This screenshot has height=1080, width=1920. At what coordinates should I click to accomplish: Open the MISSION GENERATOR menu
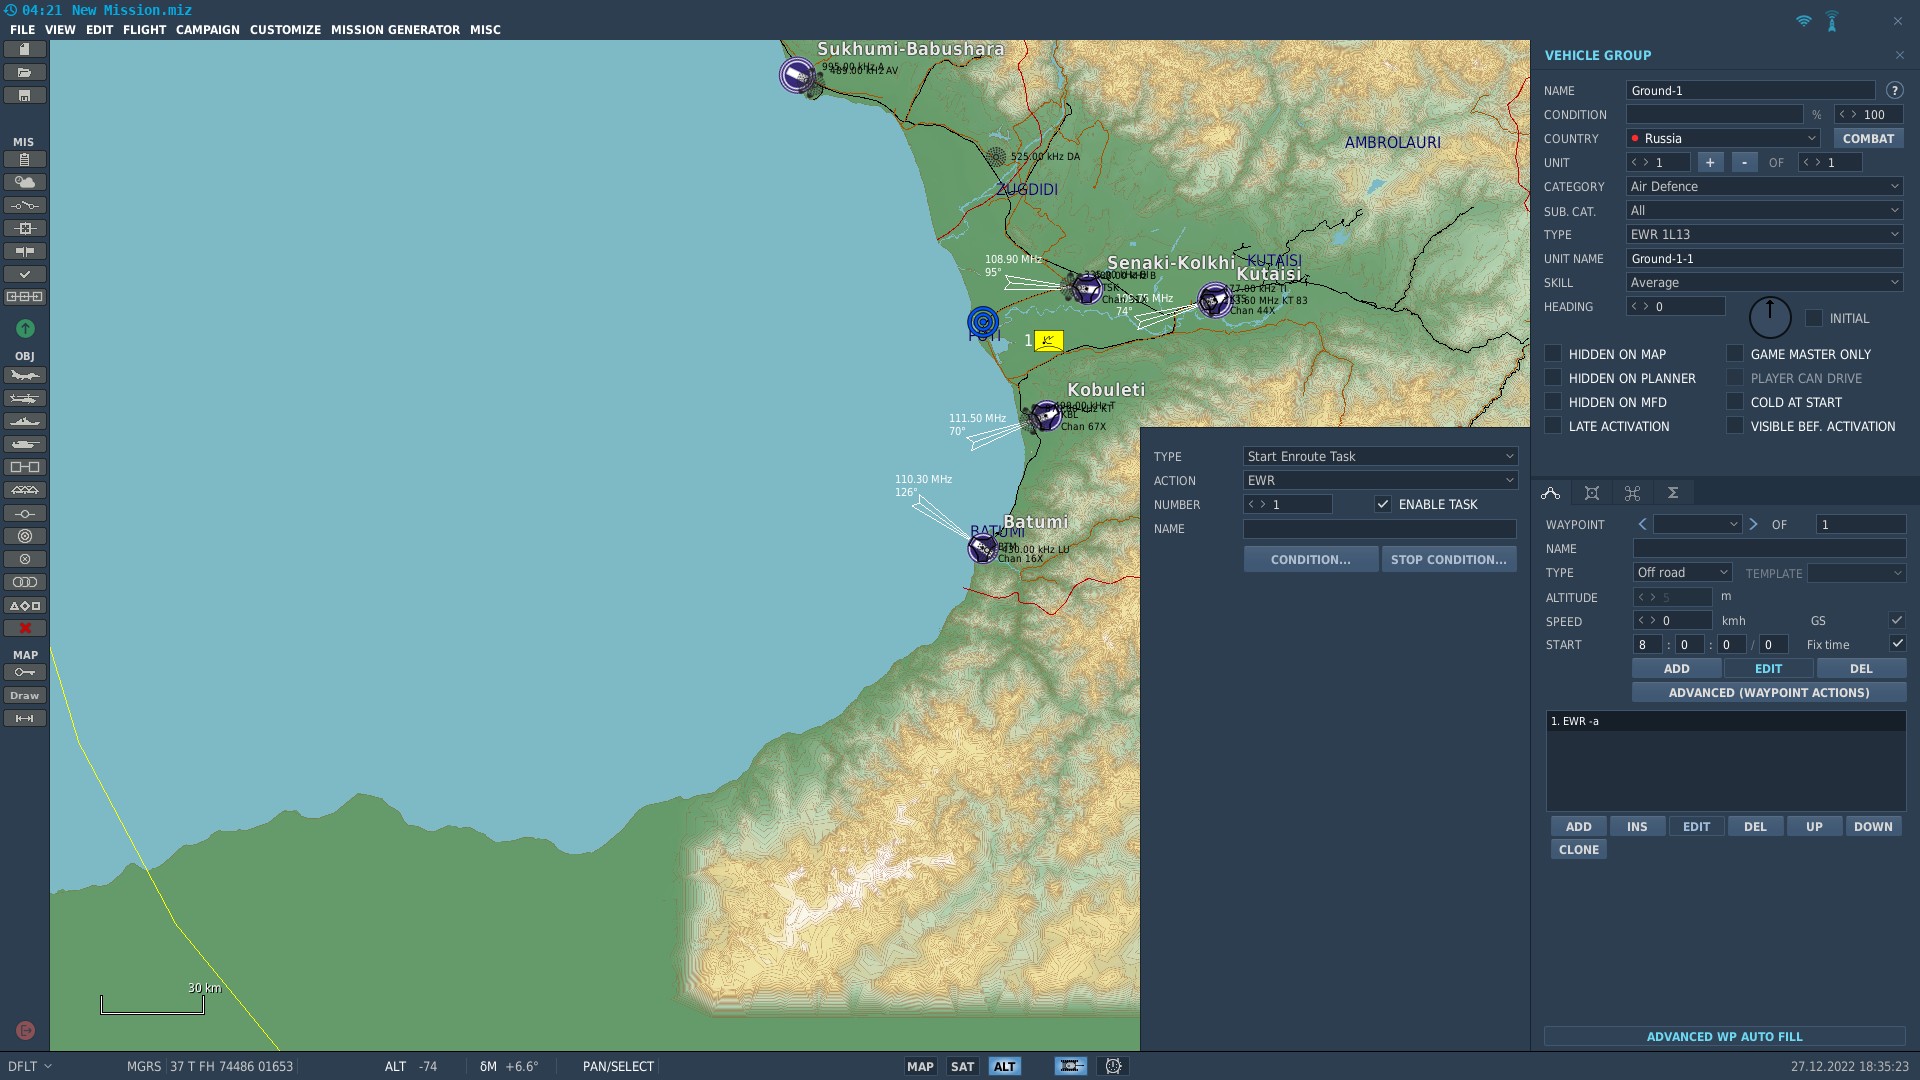(395, 29)
